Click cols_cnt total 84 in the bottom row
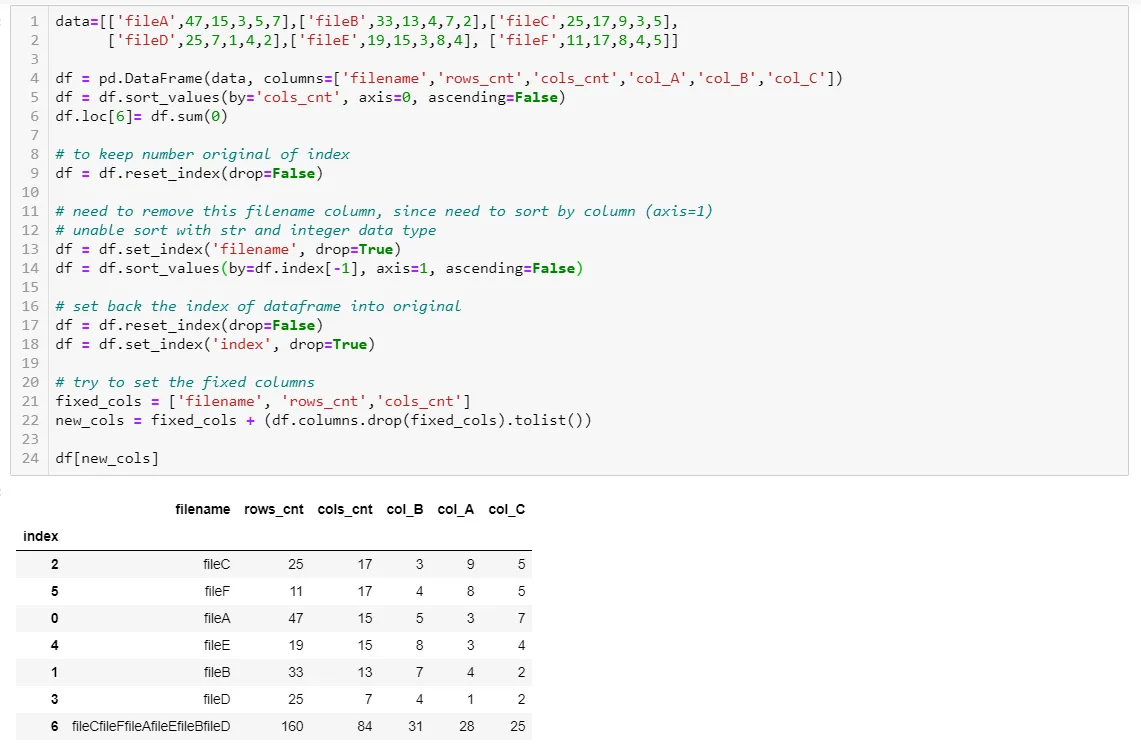Screen dimensions: 1141x749 (x=365, y=726)
